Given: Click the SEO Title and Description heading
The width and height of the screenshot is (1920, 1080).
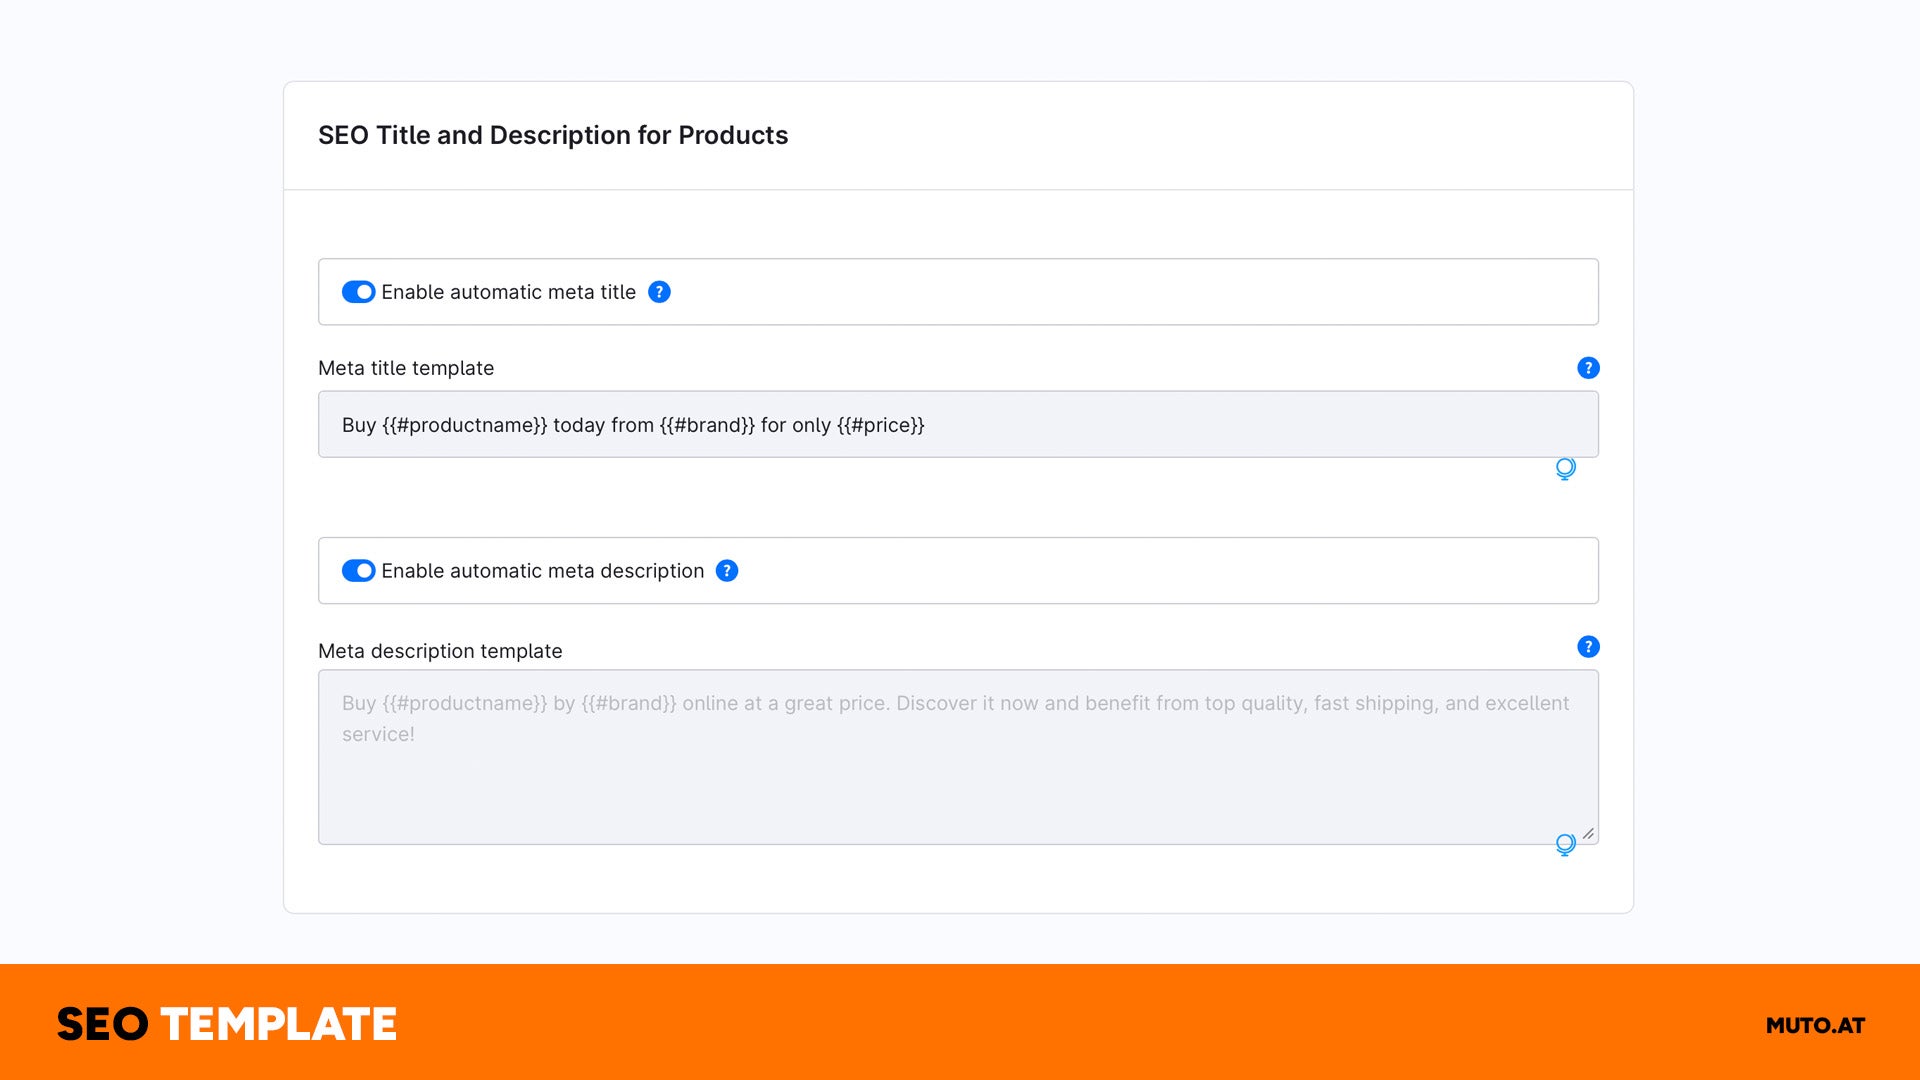Looking at the screenshot, I should point(553,135).
